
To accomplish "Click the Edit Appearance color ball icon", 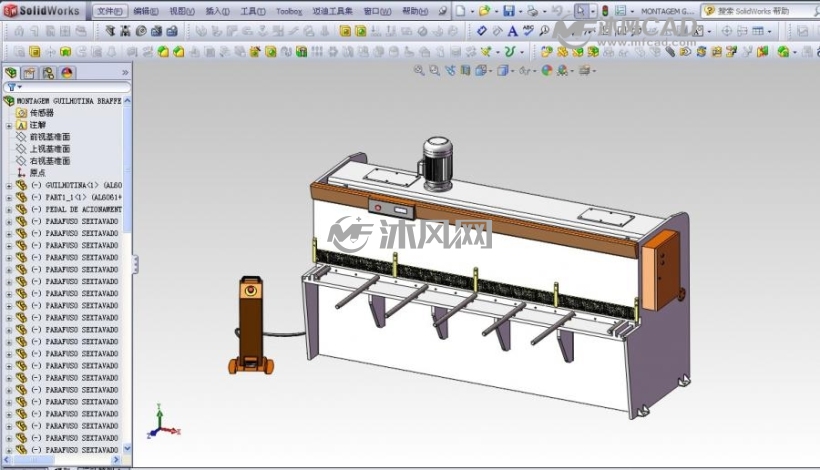I will (546, 70).
